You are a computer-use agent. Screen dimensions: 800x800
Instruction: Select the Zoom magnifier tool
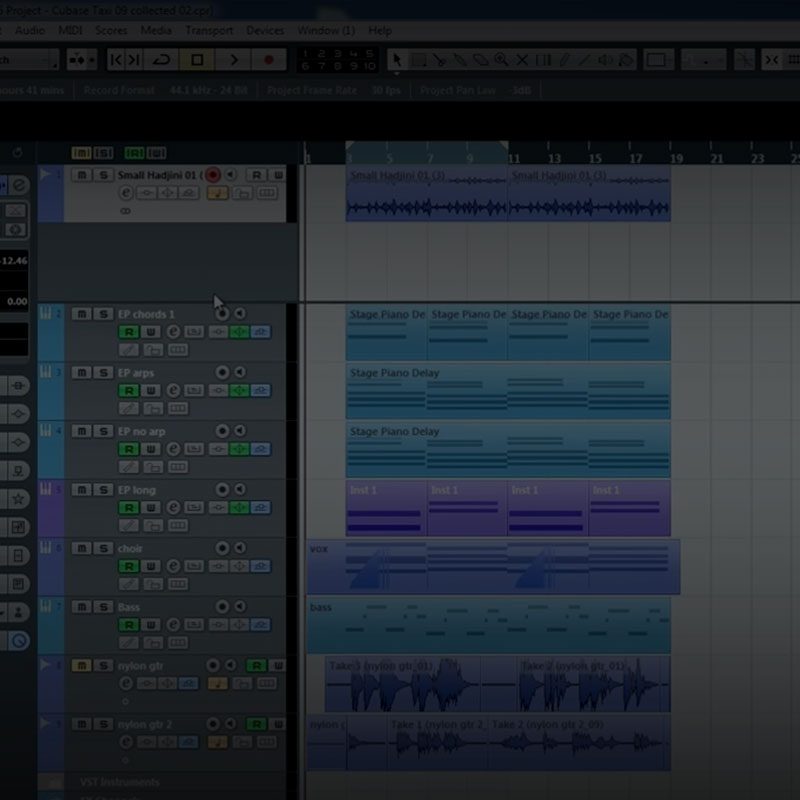click(502, 60)
